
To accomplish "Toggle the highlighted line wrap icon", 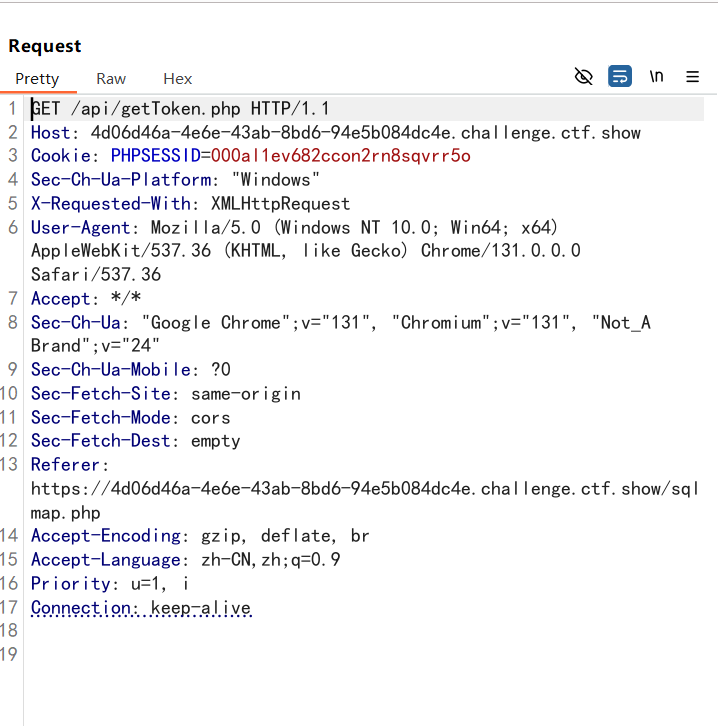I will point(620,76).
